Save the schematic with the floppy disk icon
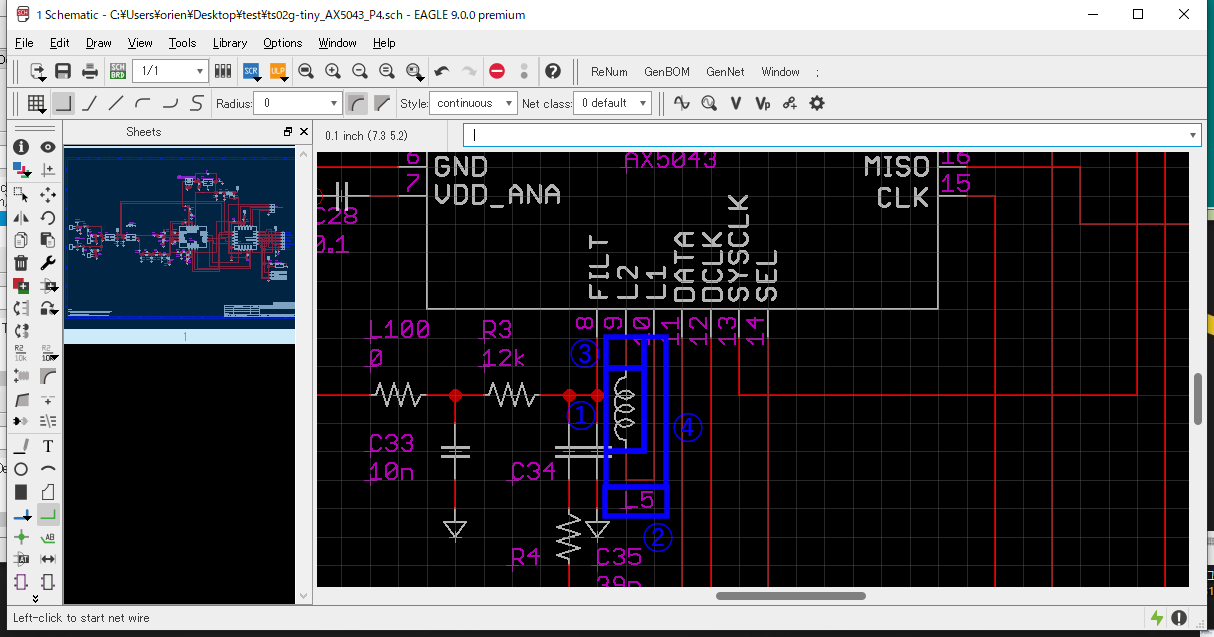The image size is (1214, 637). (63, 72)
